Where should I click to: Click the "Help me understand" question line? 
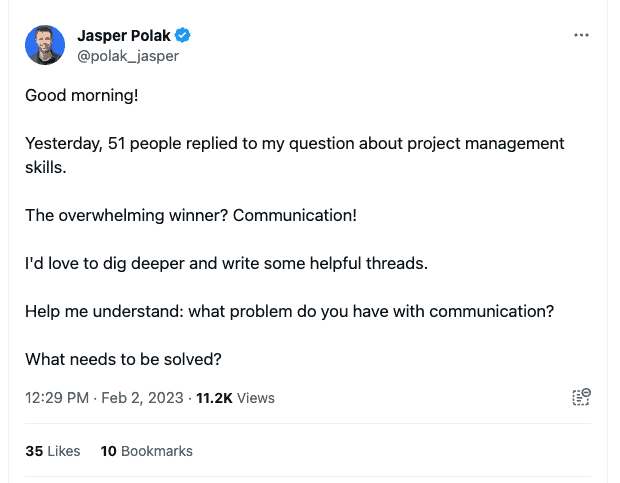(290, 312)
